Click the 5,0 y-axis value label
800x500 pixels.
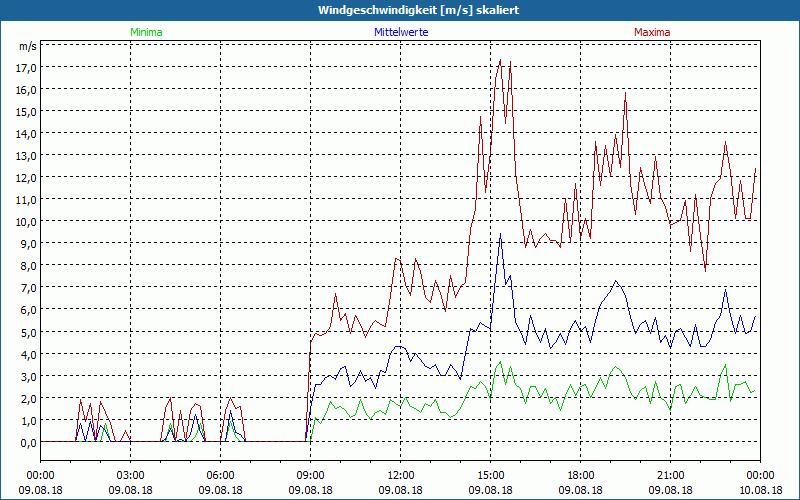26,332
